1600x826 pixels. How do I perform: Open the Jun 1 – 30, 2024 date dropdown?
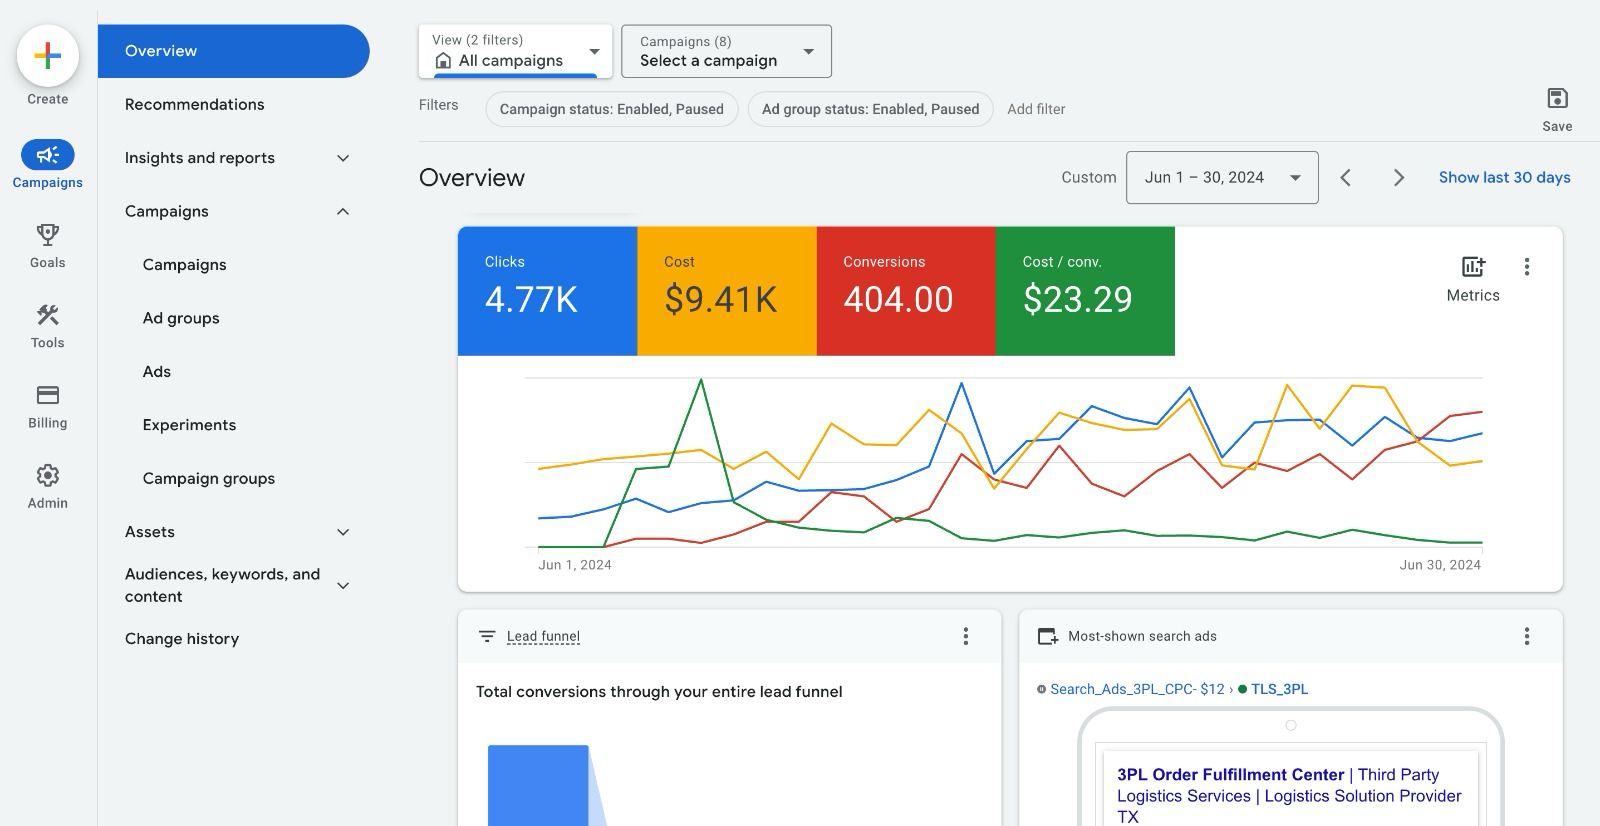[1221, 178]
